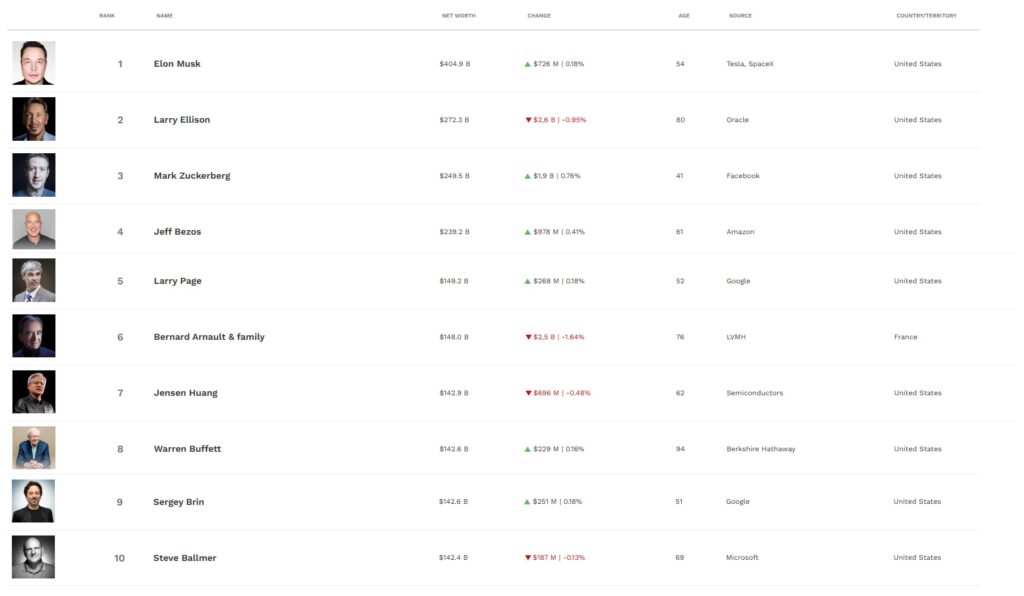Click the green up arrow in Elon Musk's row
Viewport: 1024px width, 596px height.
pyautogui.click(x=528, y=64)
